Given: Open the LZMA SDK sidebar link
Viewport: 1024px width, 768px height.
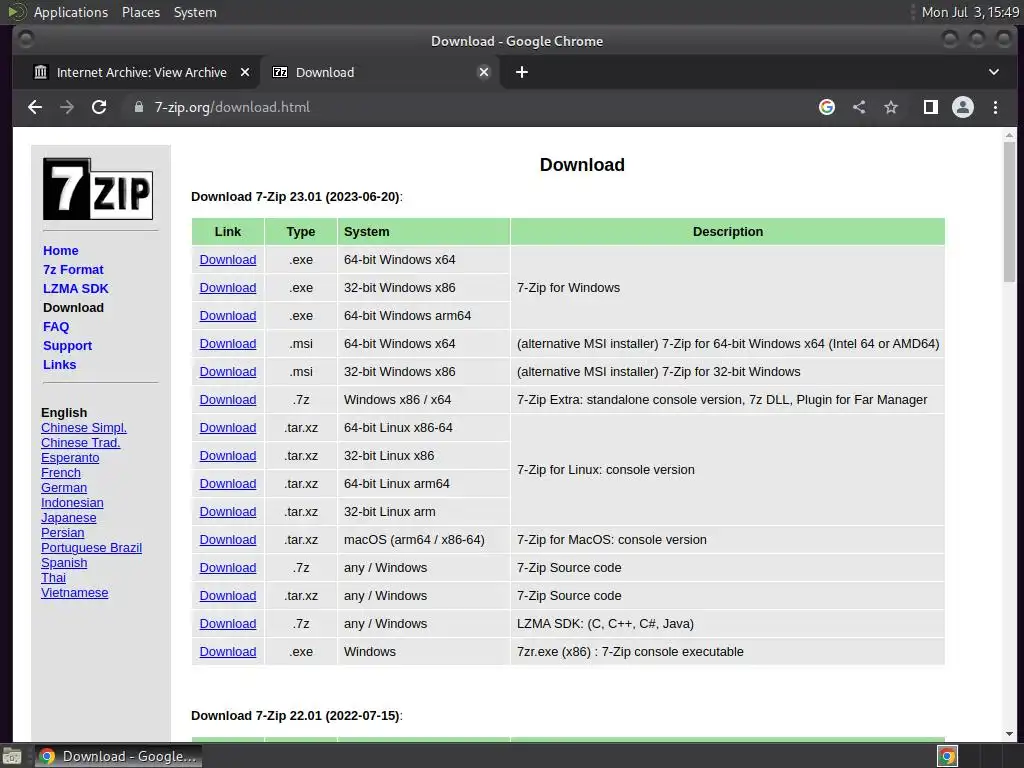Looking at the screenshot, I should [x=76, y=289].
